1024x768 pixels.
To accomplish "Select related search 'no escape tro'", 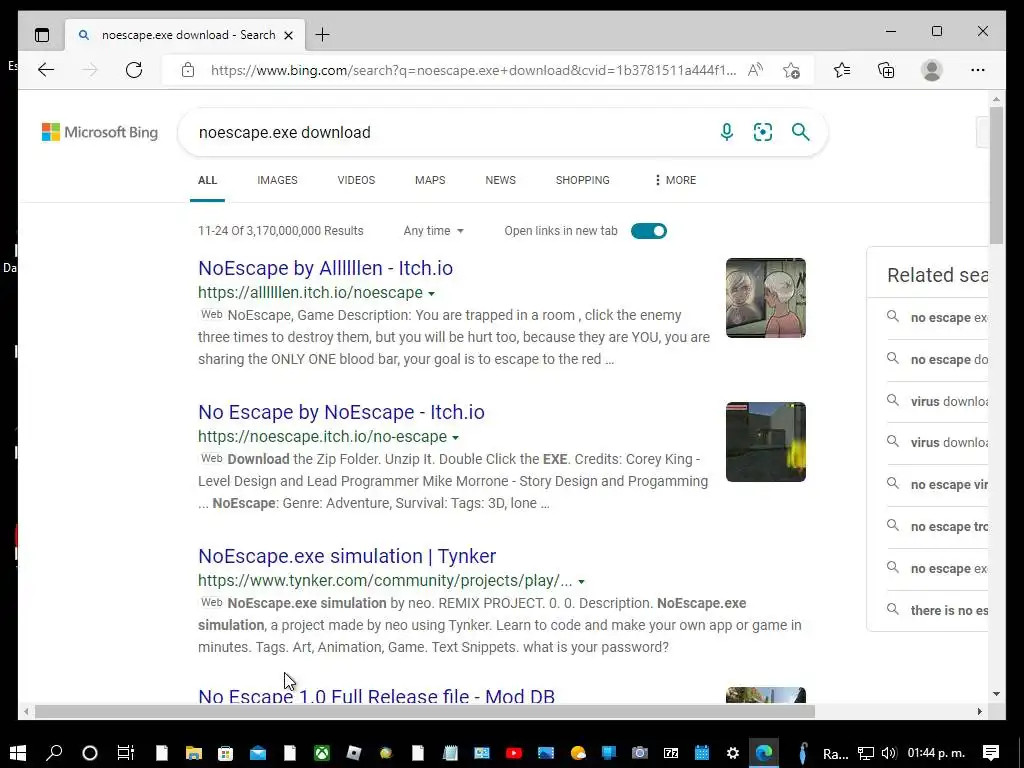I will click(938, 526).
